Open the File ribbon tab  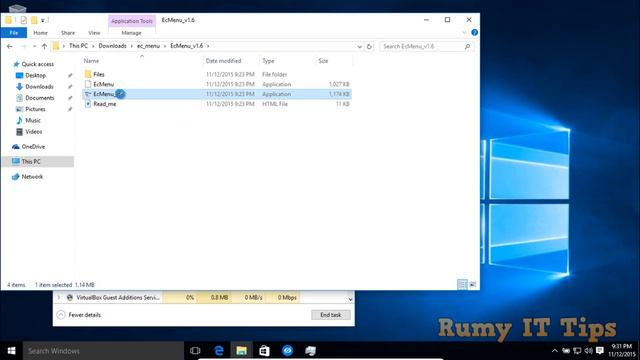(x=14, y=33)
